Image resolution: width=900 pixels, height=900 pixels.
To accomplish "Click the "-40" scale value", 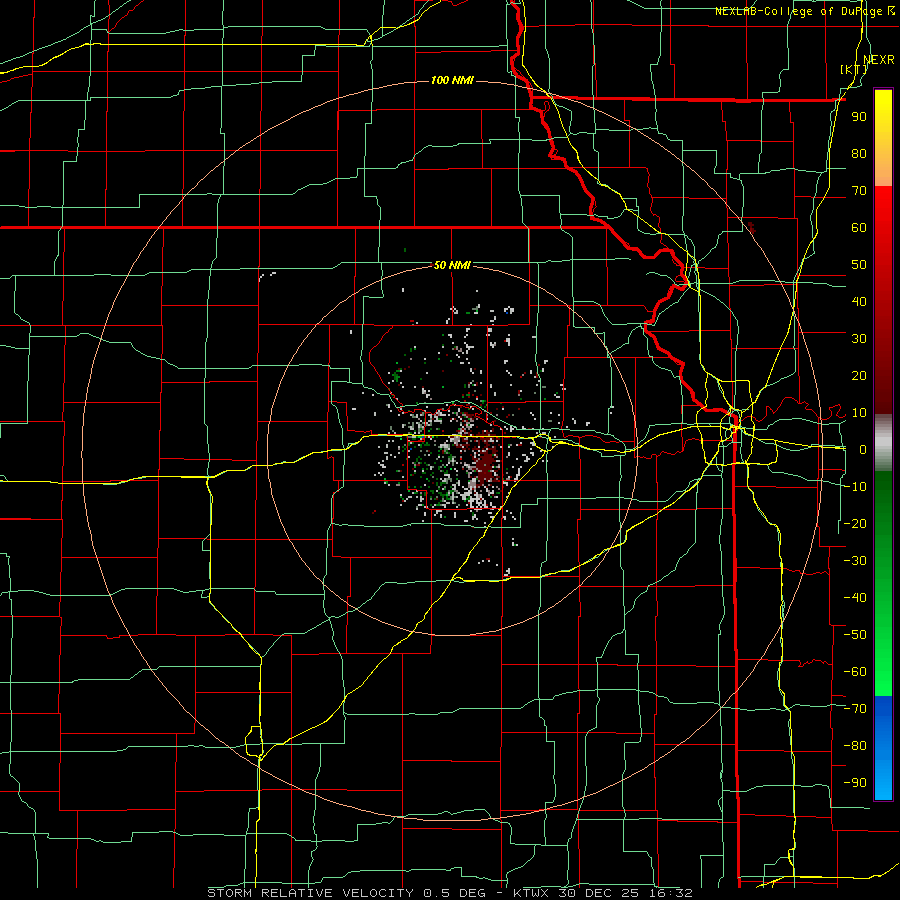I will pos(855,598).
